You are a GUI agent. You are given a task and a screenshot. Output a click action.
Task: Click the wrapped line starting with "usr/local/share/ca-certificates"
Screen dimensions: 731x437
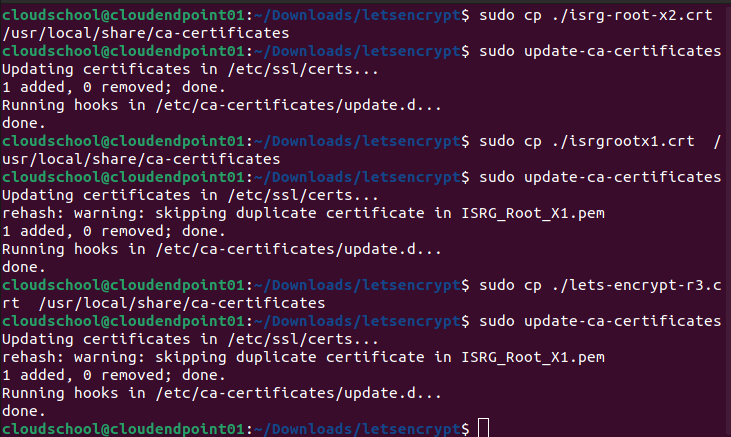click(x=141, y=159)
